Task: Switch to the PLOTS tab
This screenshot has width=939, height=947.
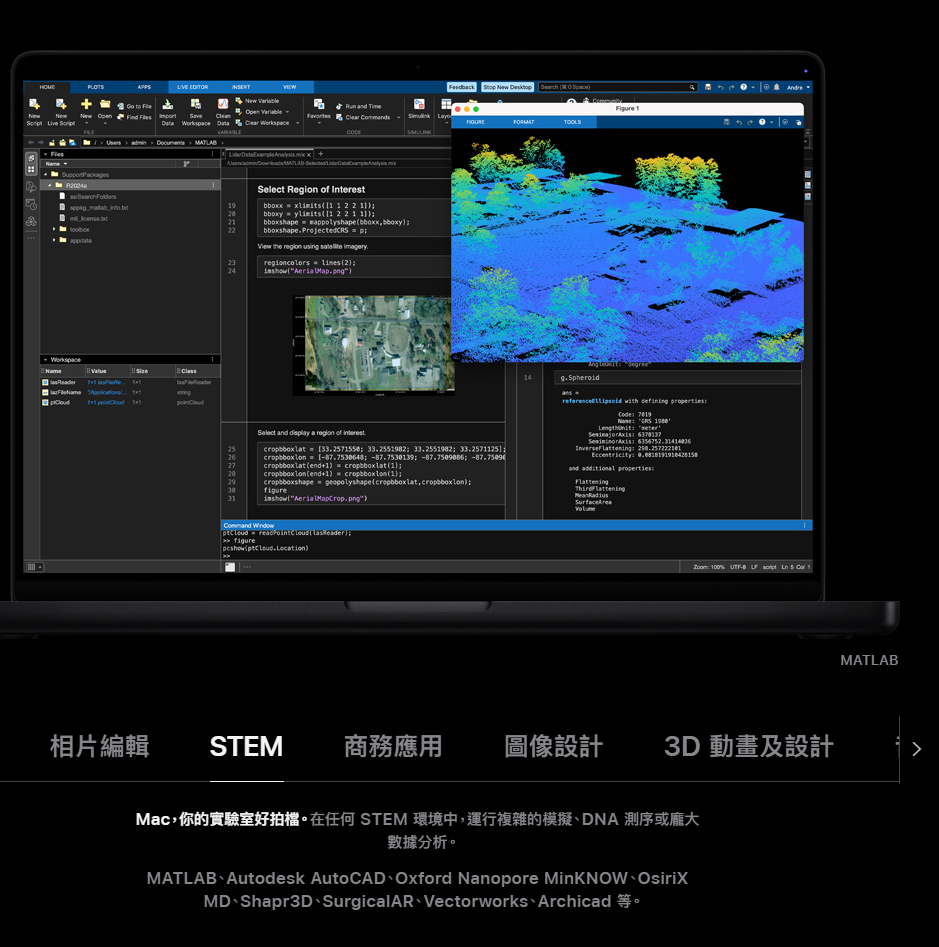Action: click(95, 87)
